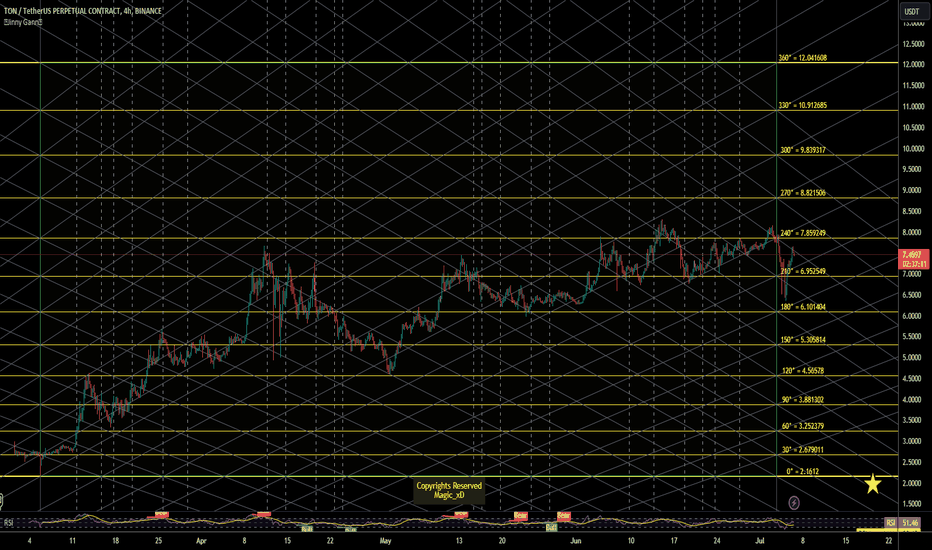Click the Jun date on time axis

click(575, 540)
